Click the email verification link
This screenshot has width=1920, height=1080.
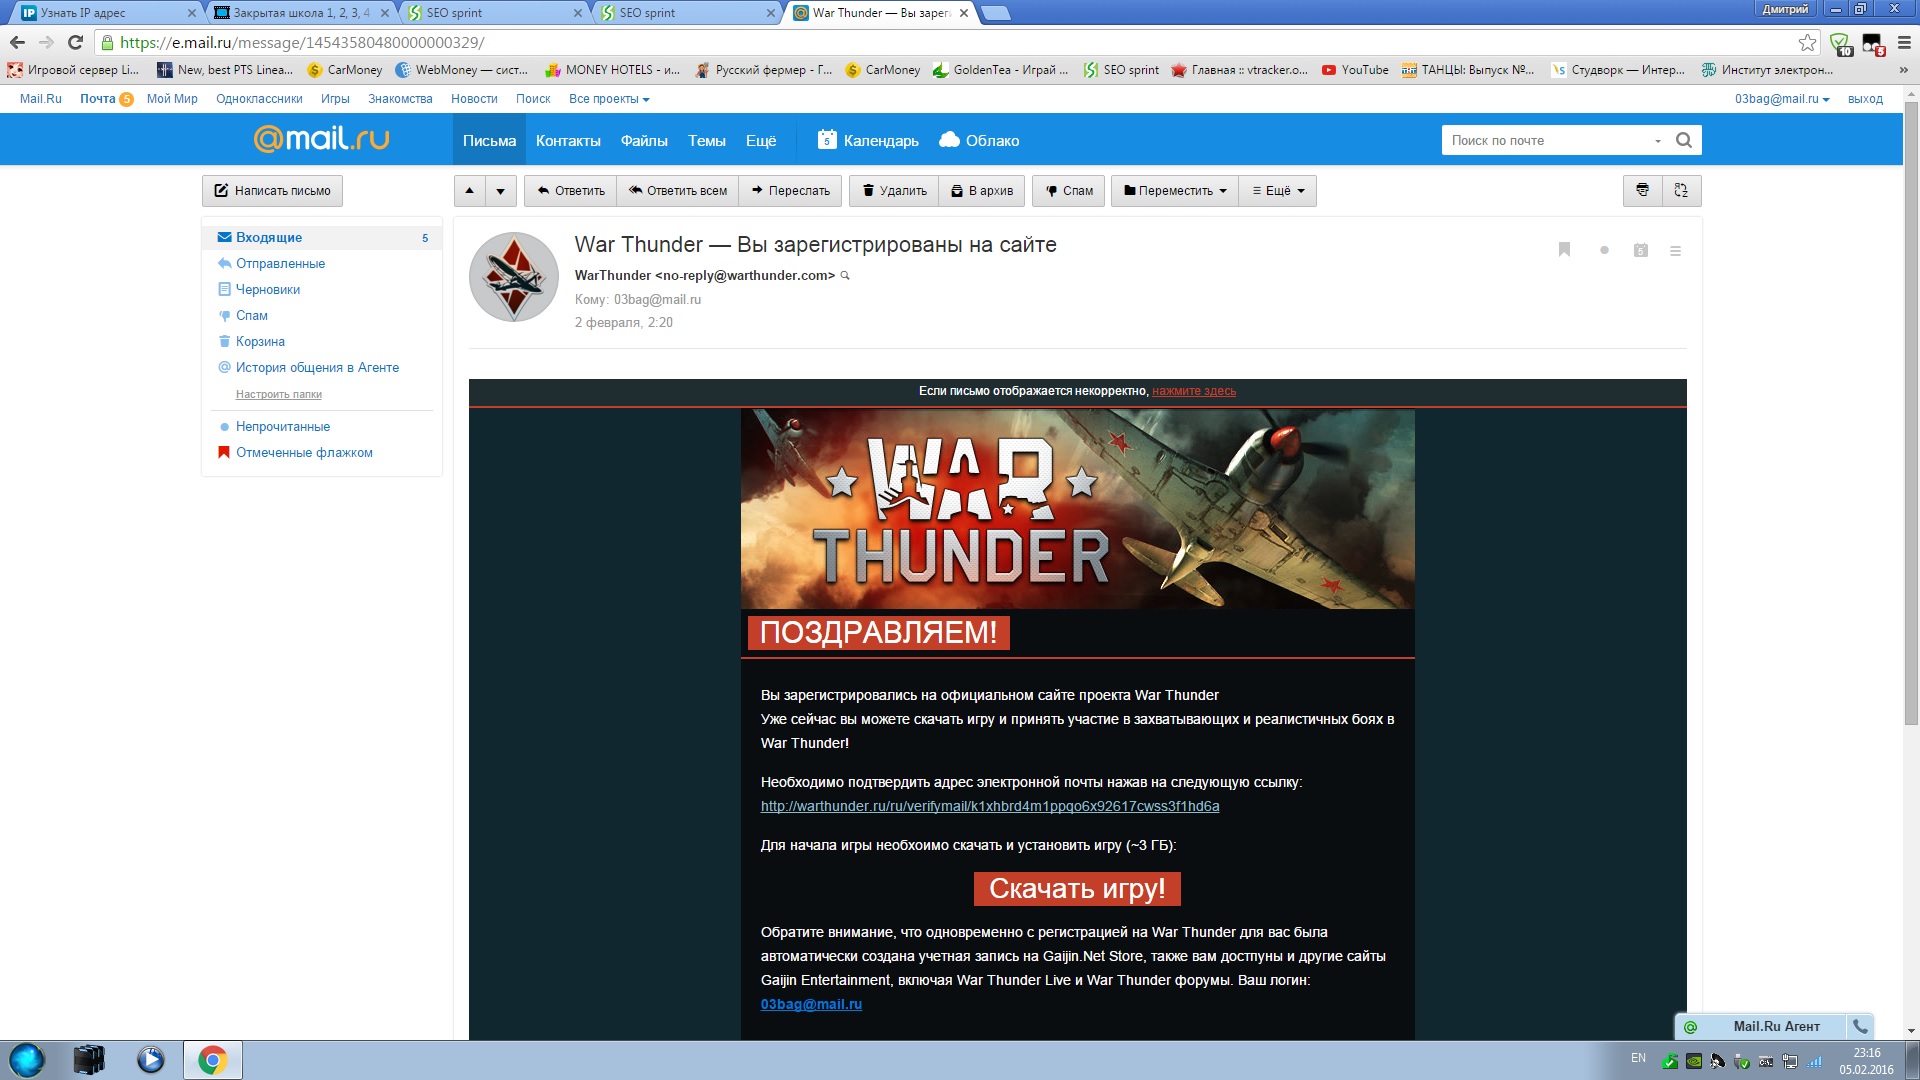pos(989,806)
